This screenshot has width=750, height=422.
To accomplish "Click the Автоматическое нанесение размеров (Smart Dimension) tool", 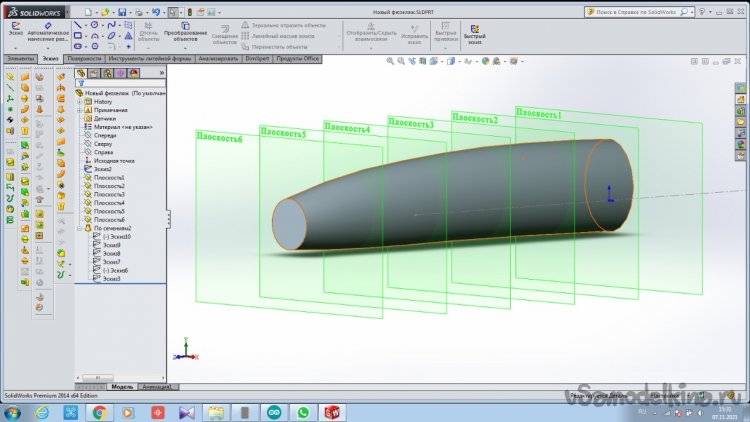I will pos(48,32).
